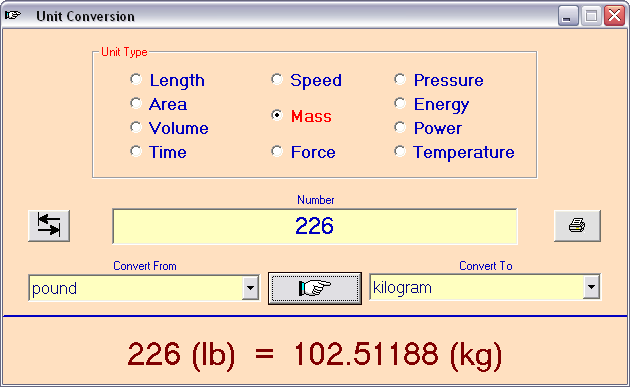
Task: Click the swap units arrows icon
Action: [49, 226]
